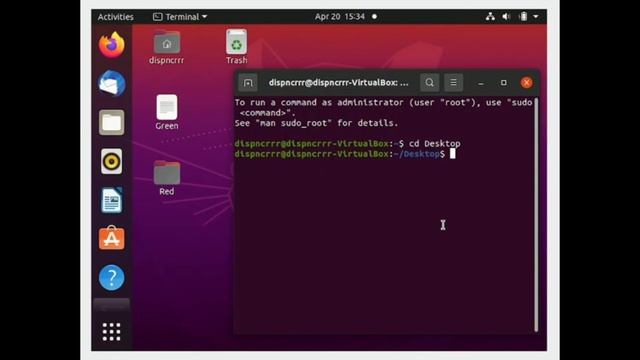Image resolution: width=640 pixels, height=360 pixels.
Task: Minimize the terminal window
Action: pyautogui.click(x=481, y=83)
